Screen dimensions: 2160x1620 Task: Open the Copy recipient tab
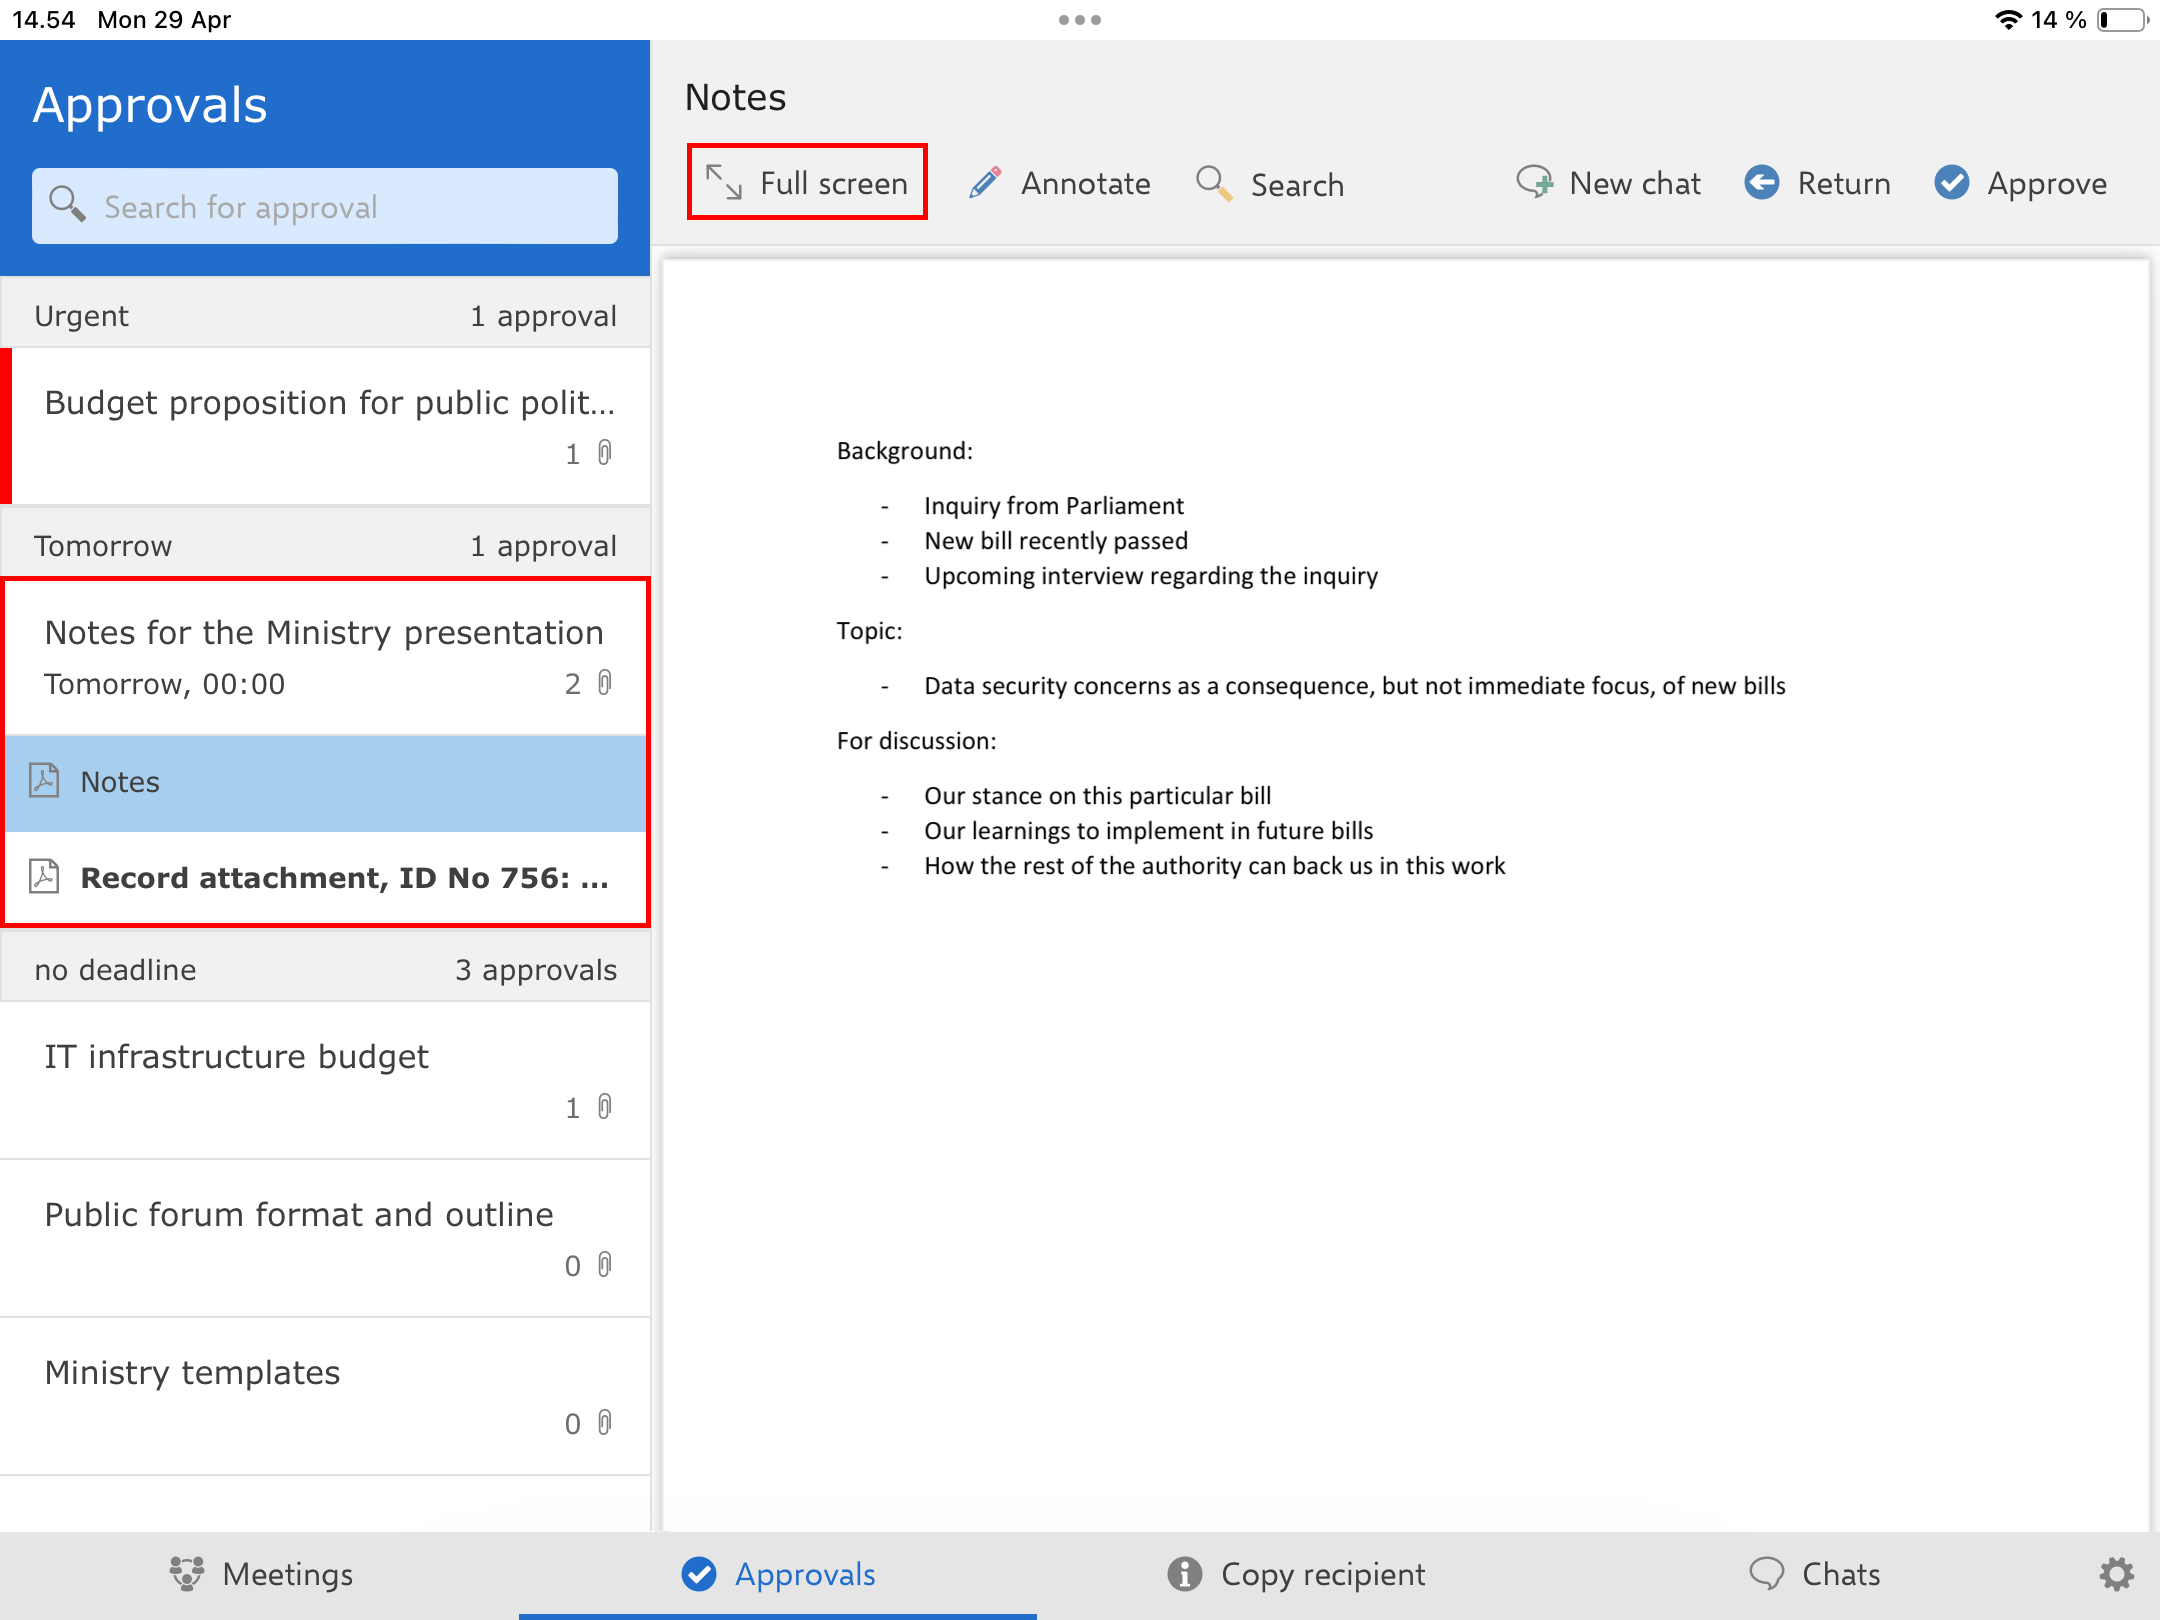(1296, 1574)
